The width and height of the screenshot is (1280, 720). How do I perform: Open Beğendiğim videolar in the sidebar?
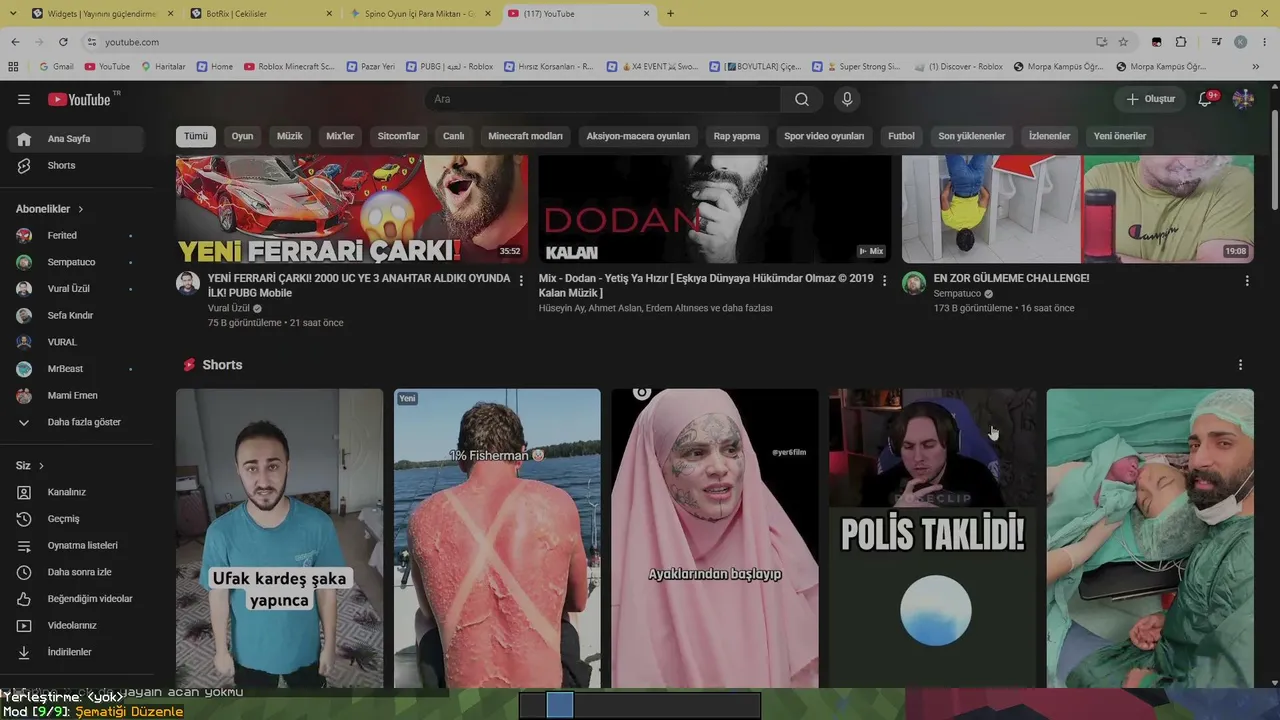click(x=76, y=599)
